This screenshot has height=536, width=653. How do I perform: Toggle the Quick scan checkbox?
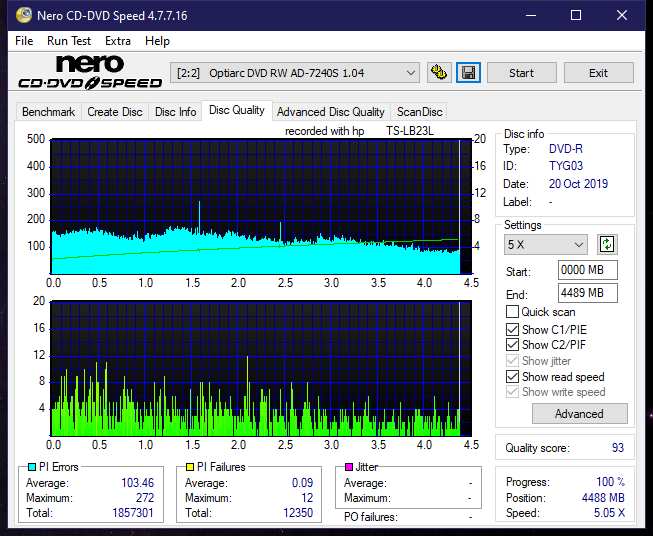512,312
